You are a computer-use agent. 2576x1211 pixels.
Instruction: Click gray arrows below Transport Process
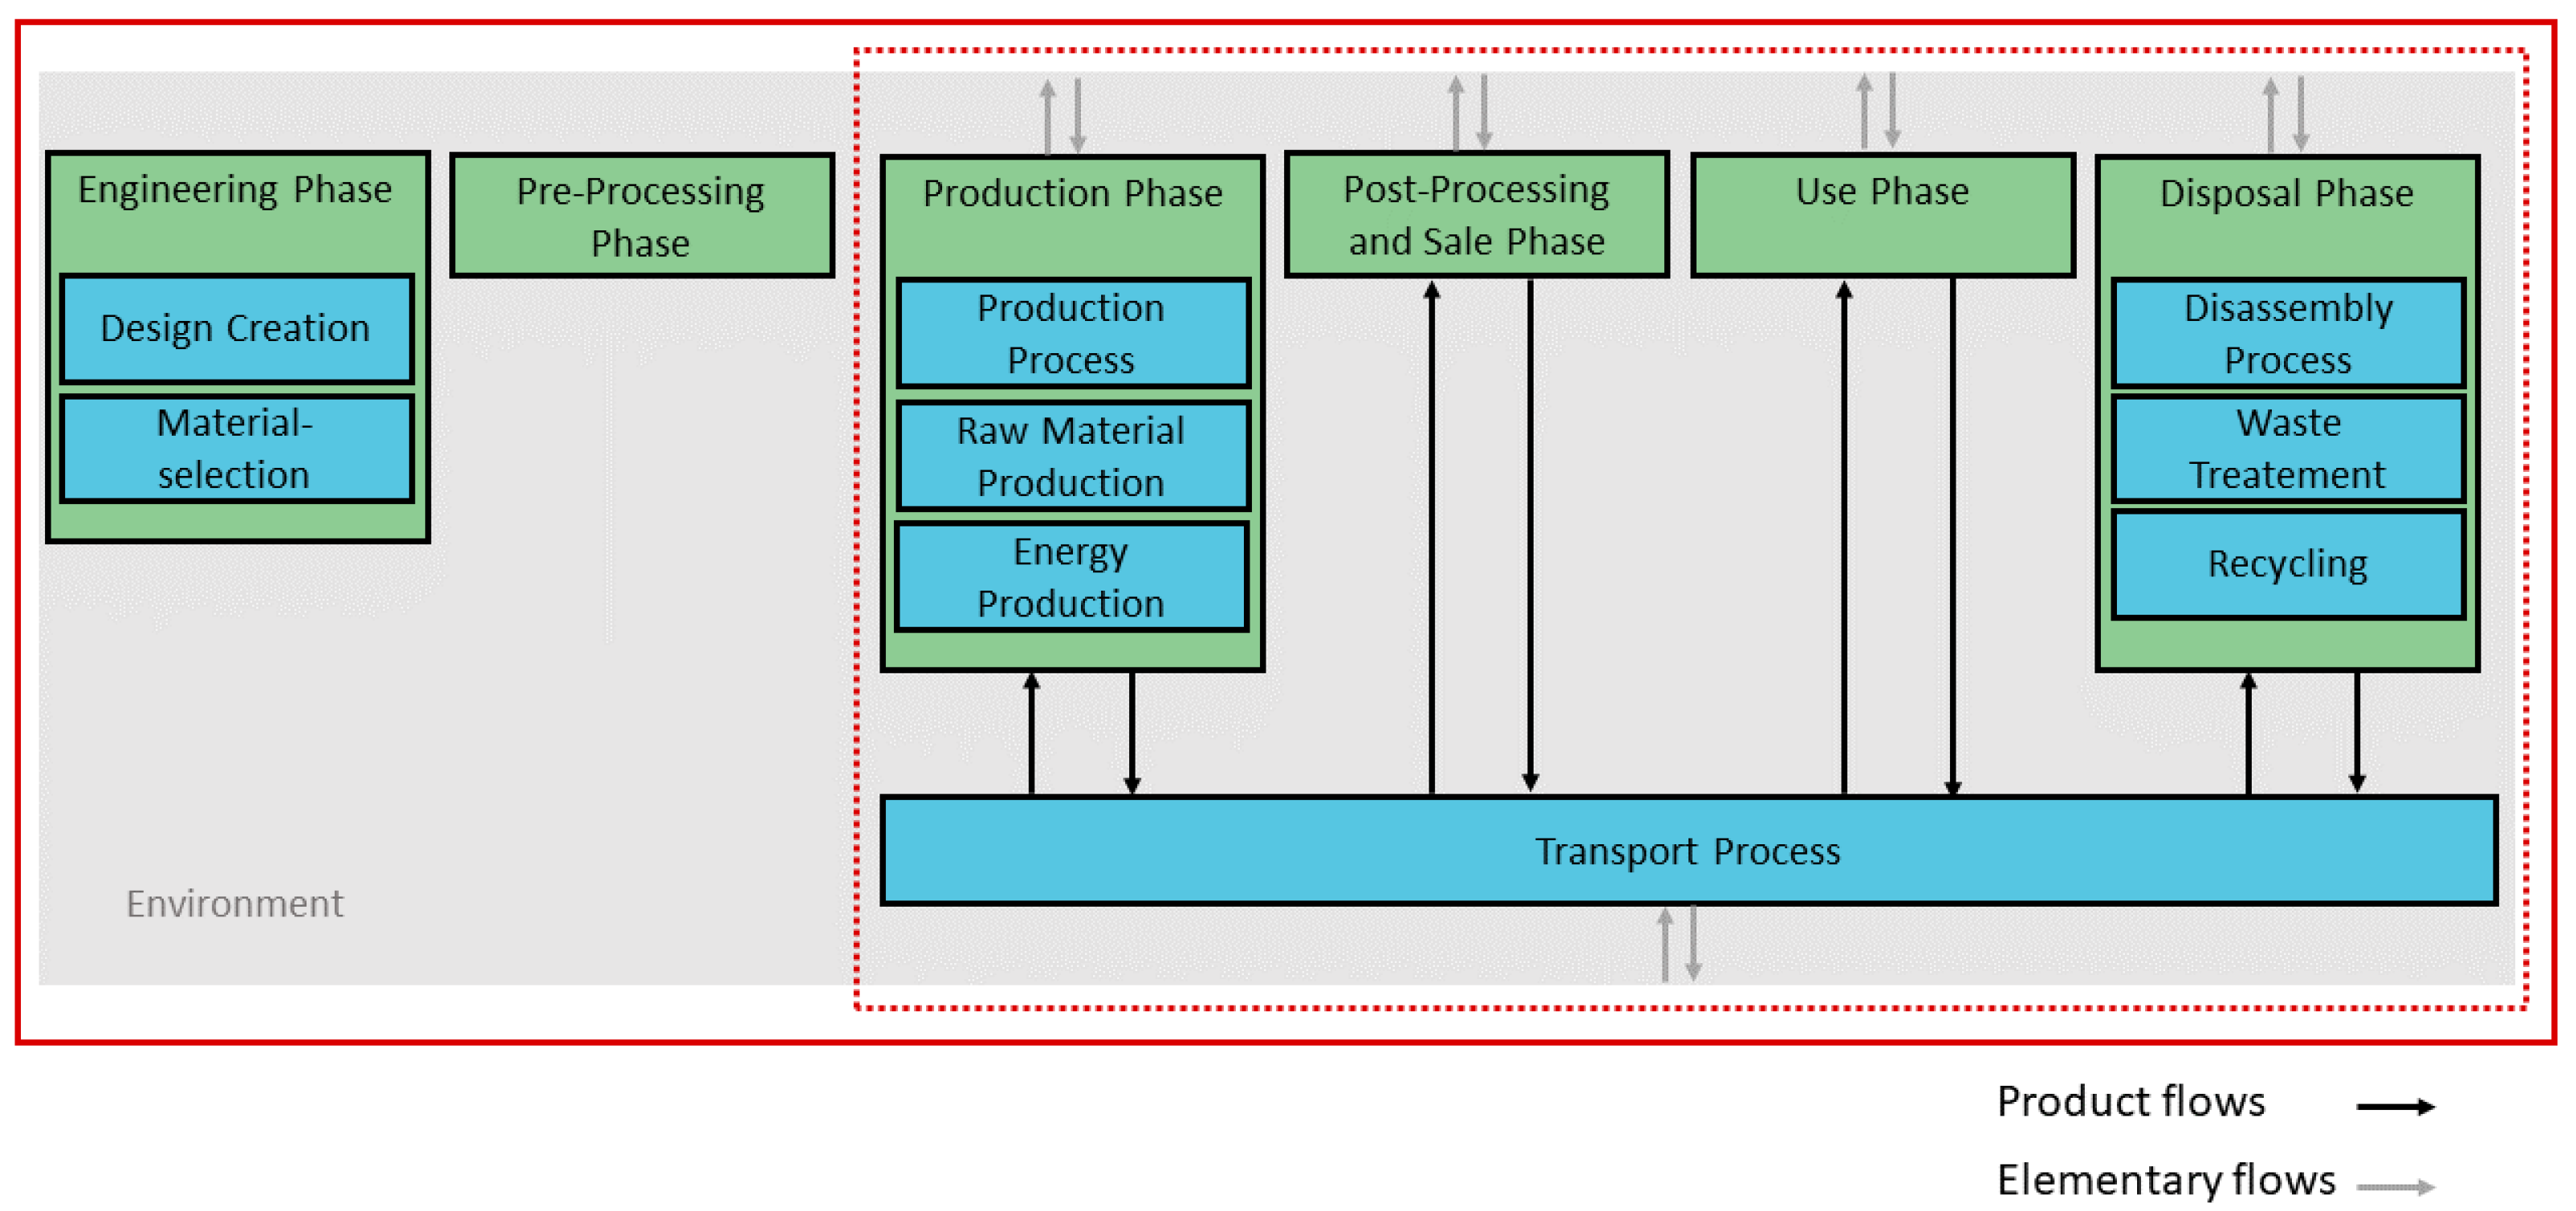click(x=1679, y=943)
